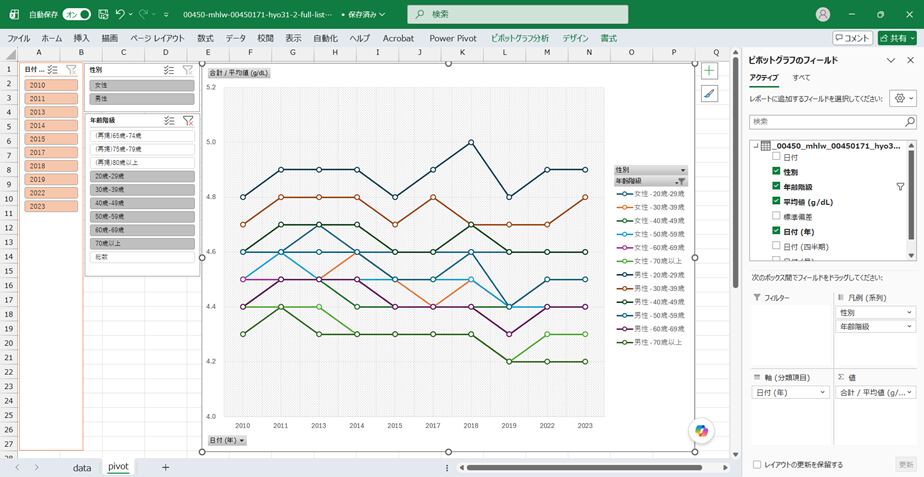Image resolution: width=924 pixels, height=477 pixels.
Task: Clear the filter on the 年齢階級 slicer
Action: pyautogui.click(x=188, y=120)
